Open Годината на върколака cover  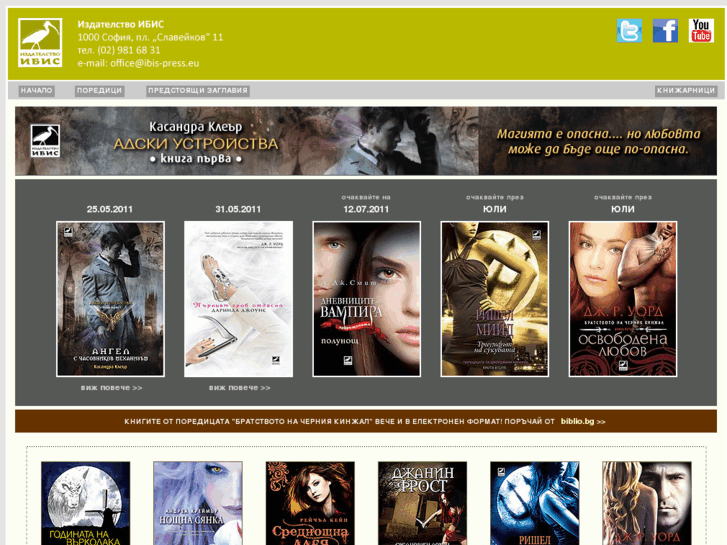pos(86,503)
